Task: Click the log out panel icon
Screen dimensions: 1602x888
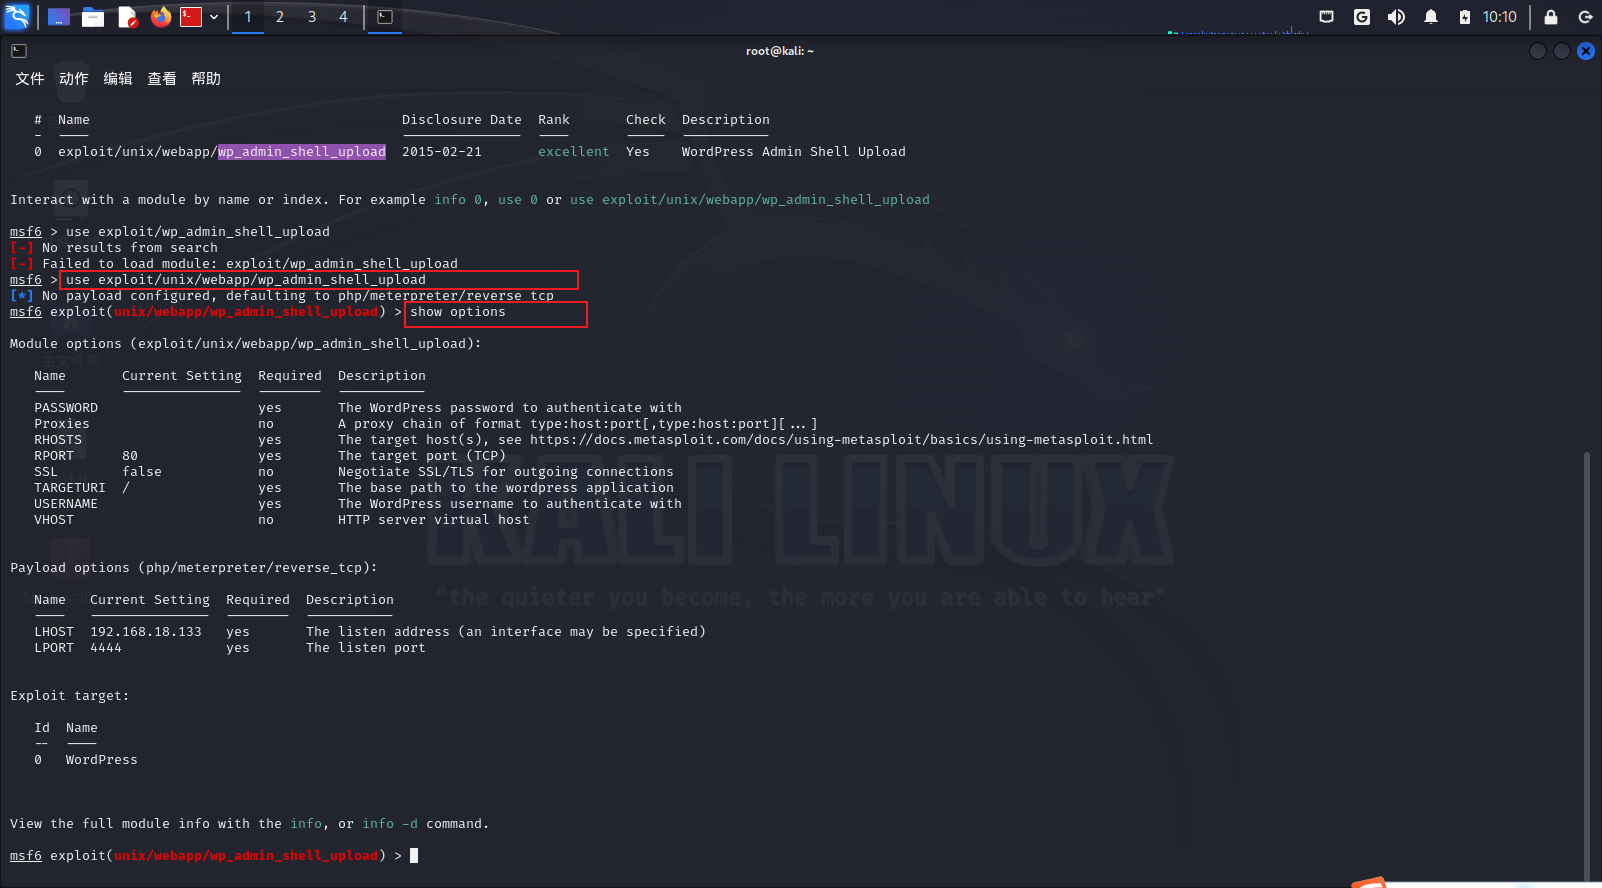Action: (x=1585, y=17)
